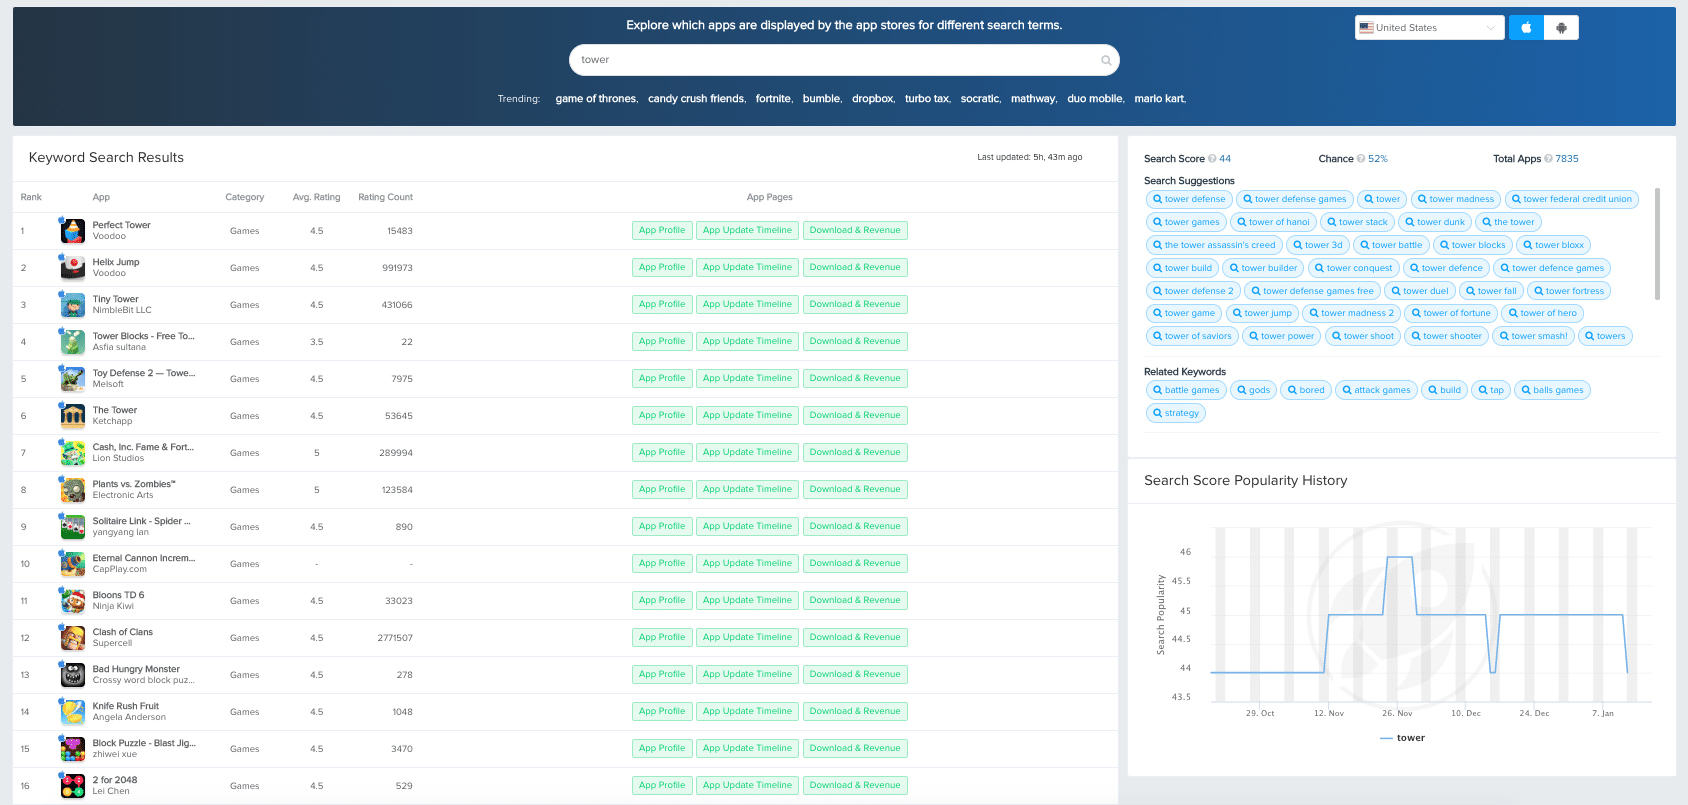Open App Profile for Perfect Tower
1688x805 pixels.
click(662, 230)
